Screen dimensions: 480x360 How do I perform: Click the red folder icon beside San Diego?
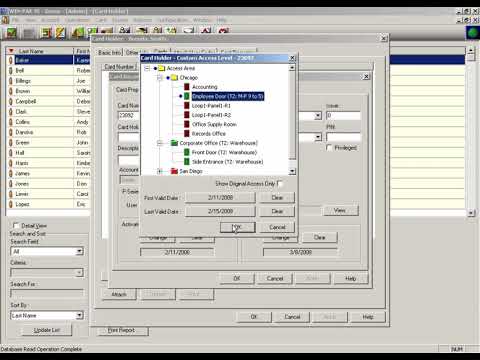point(174,171)
